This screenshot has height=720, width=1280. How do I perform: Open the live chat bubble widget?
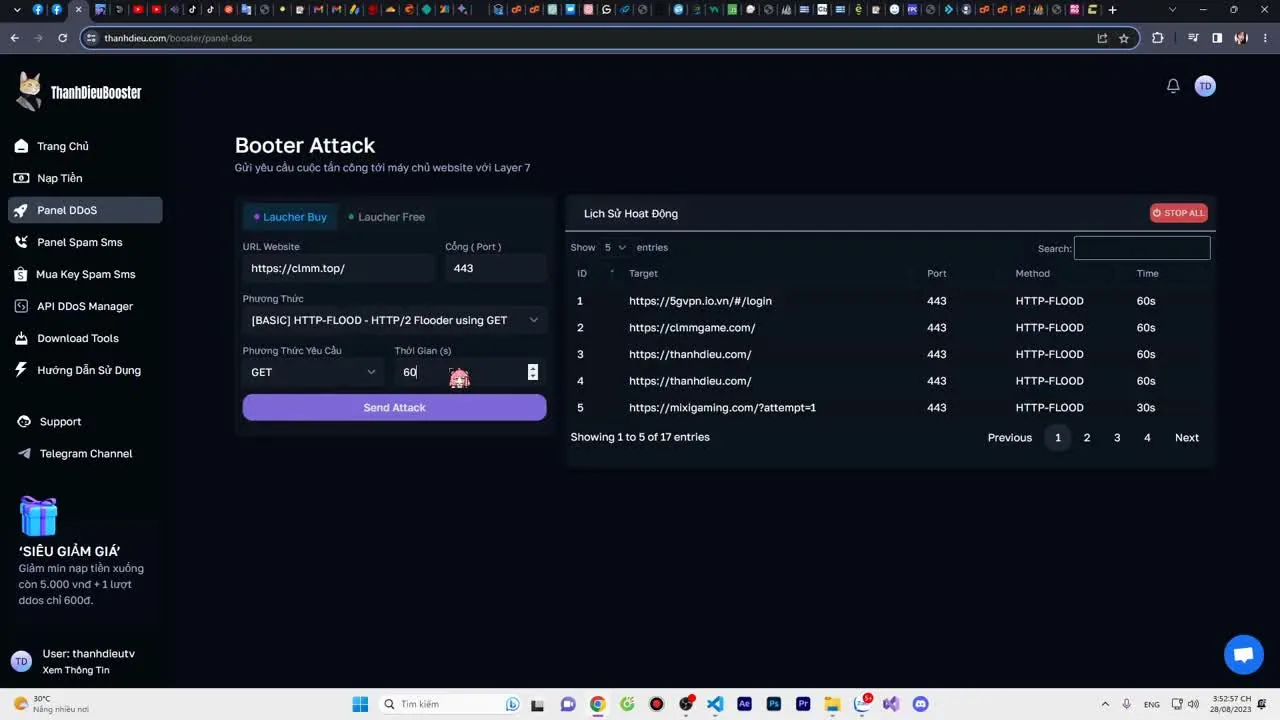tap(1243, 655)
